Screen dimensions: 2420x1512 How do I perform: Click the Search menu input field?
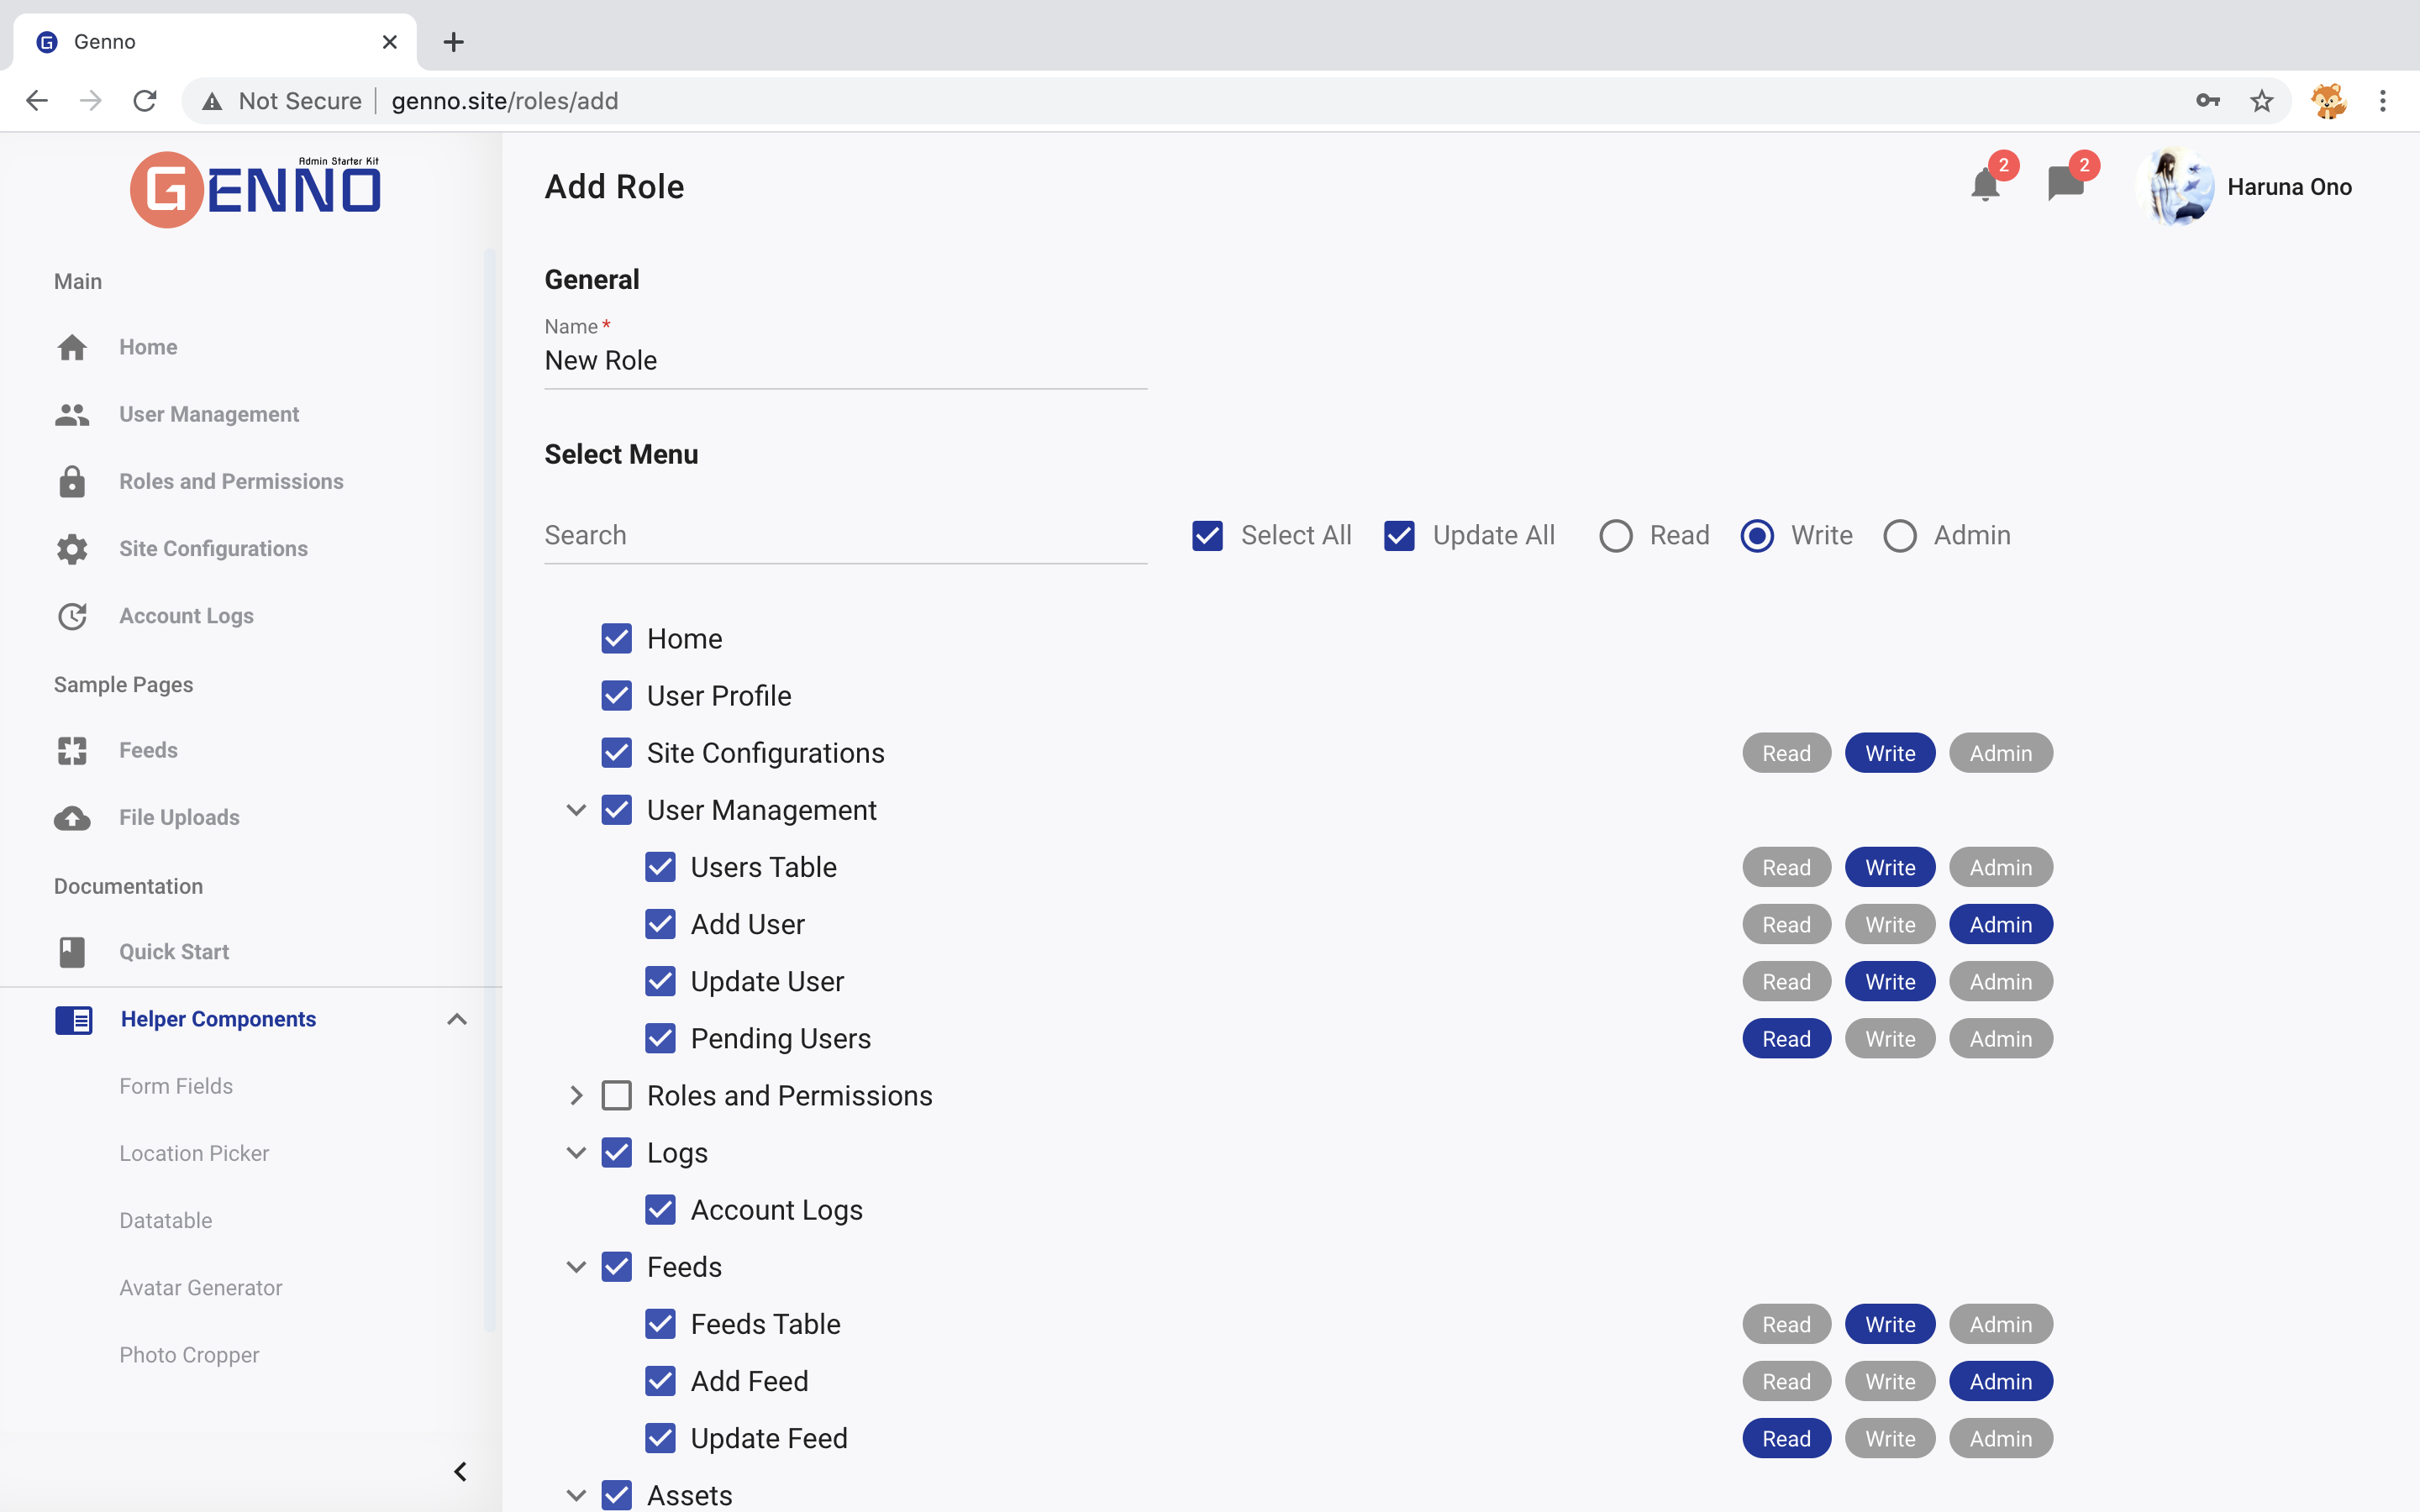tap(845, 536)
